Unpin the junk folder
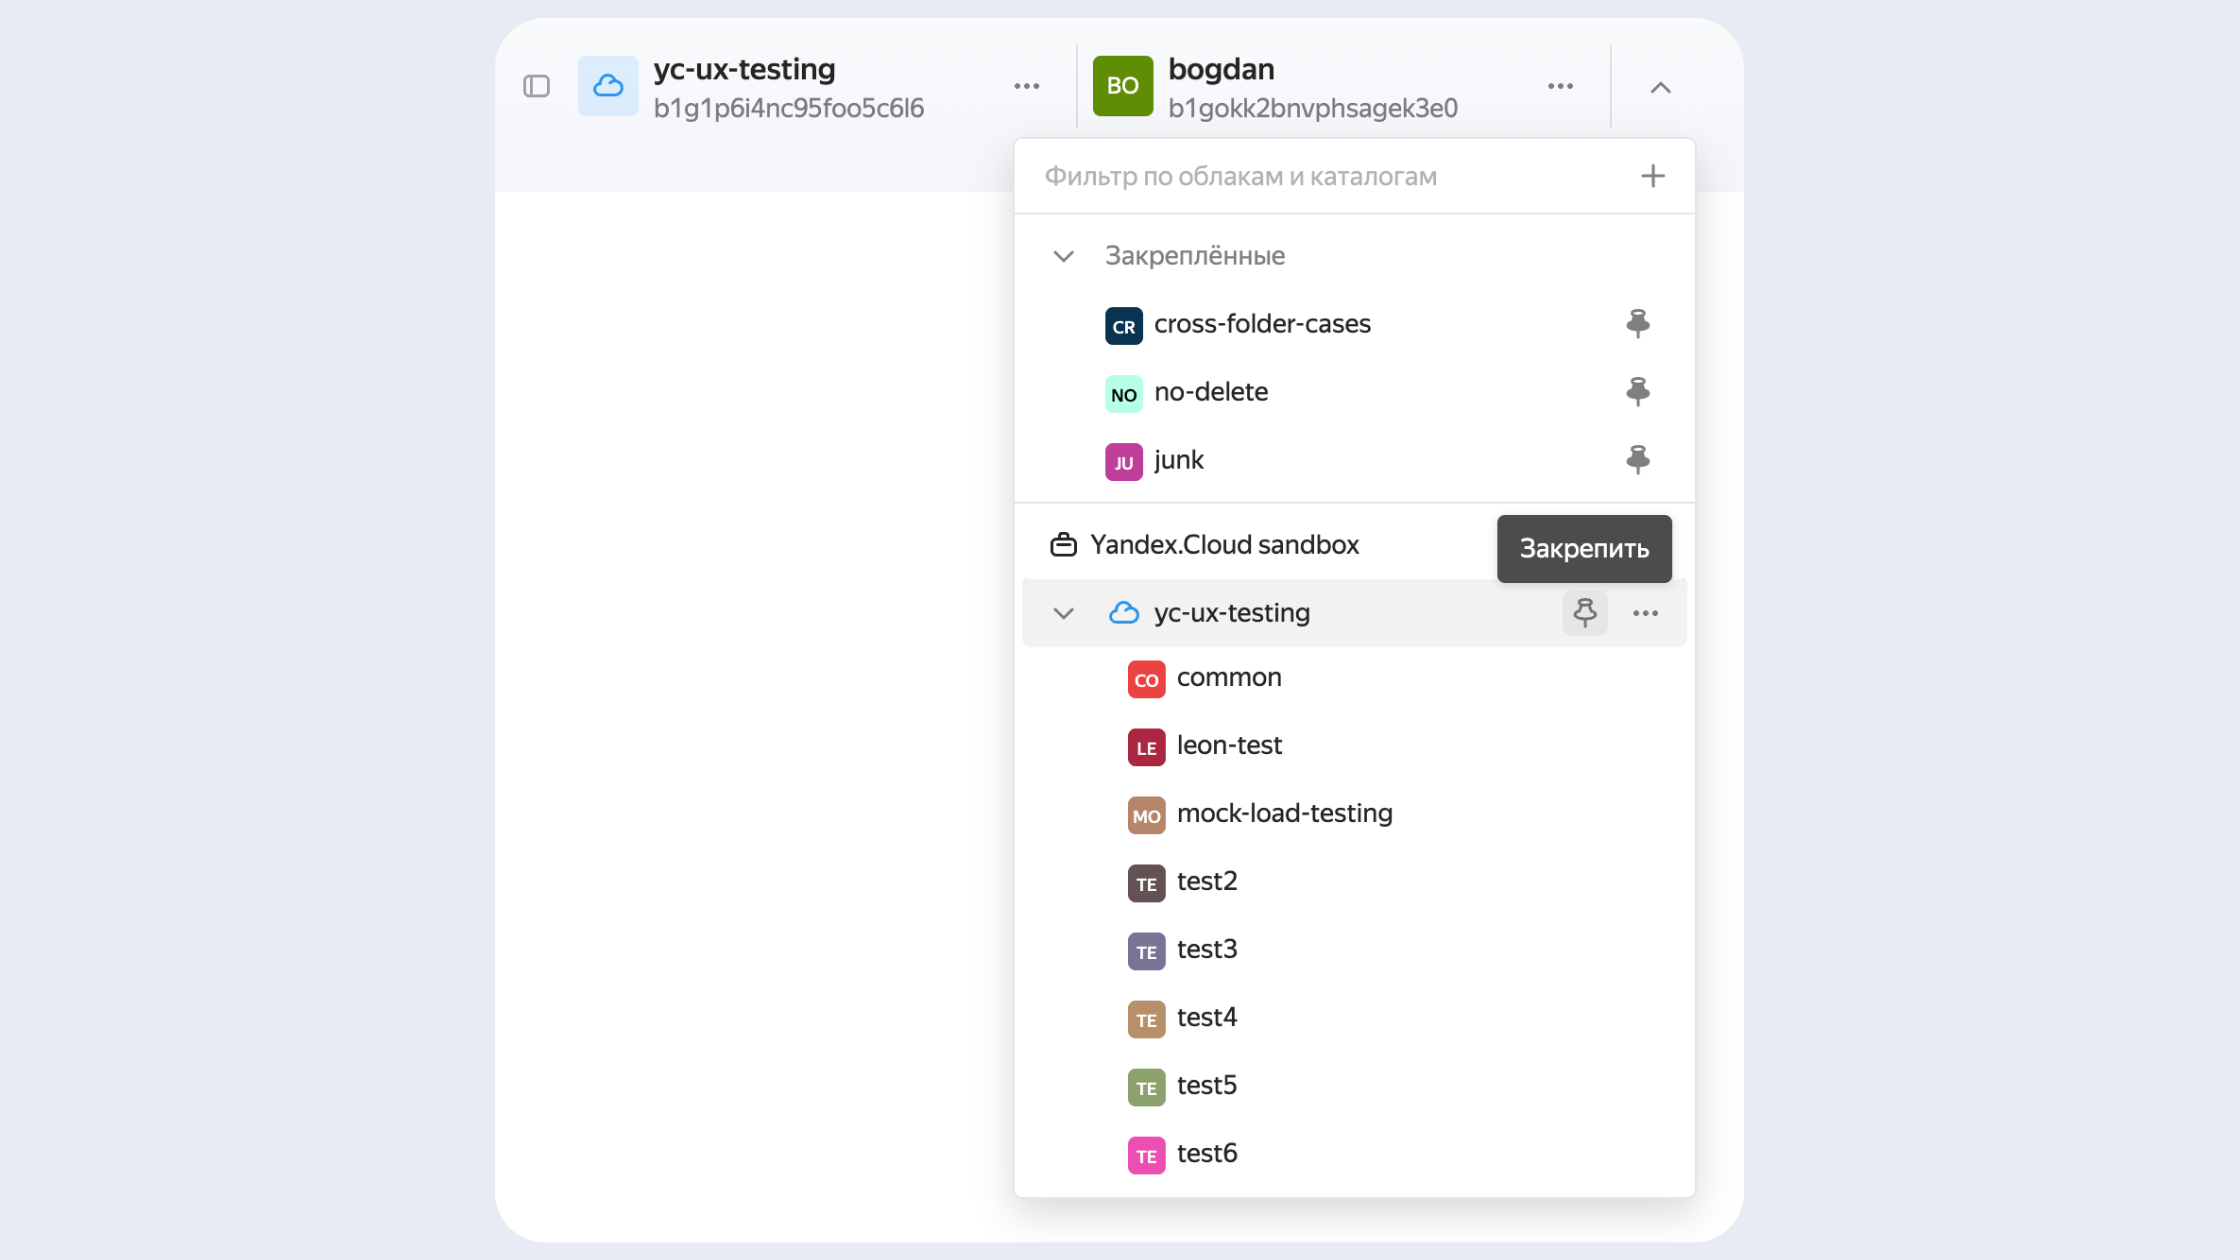This screenshot has height=1260, width=2240. pos(1638,460)
